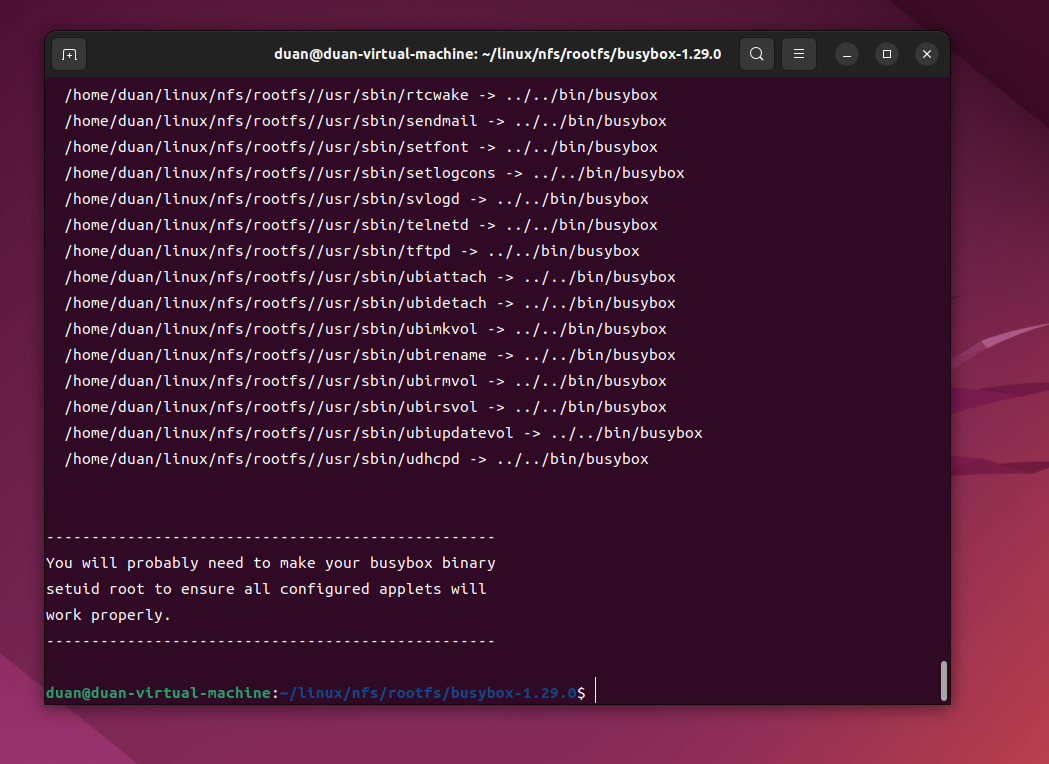Click the duan@duan-virtual-machine prompt user text

click(x=158, y=693)
